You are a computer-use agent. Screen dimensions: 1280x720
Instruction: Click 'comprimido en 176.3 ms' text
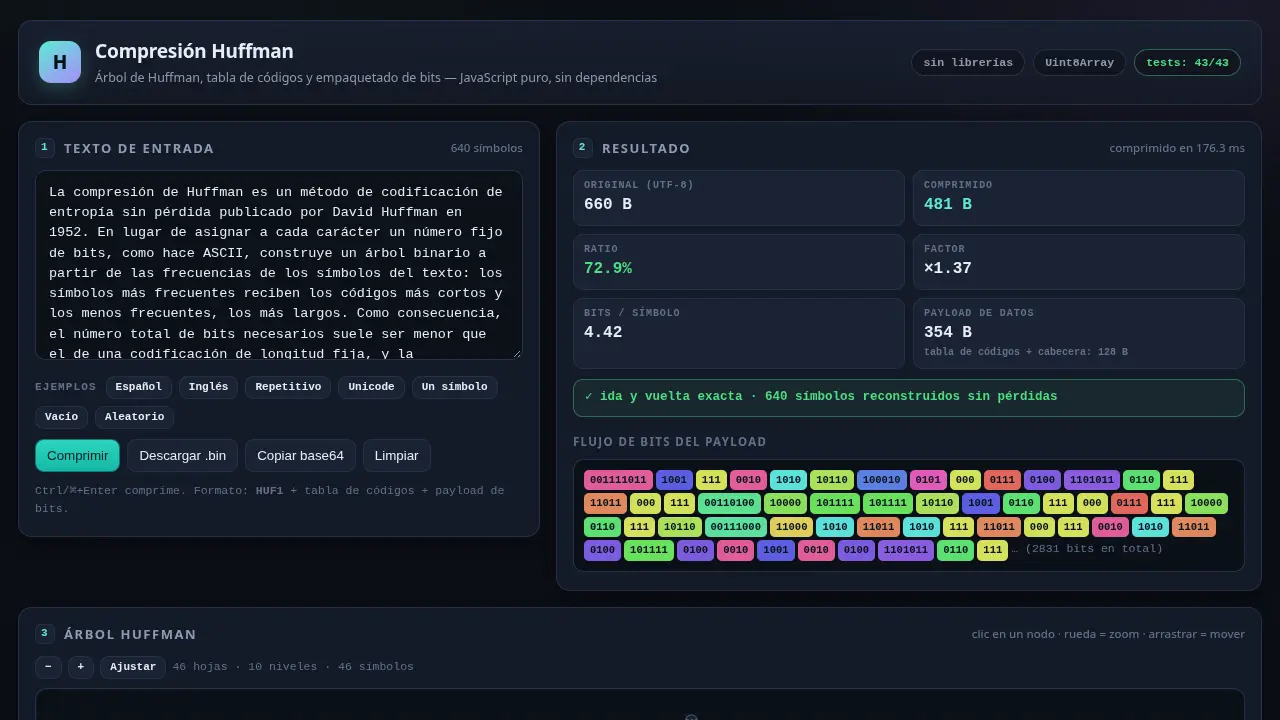point(1177,148)
